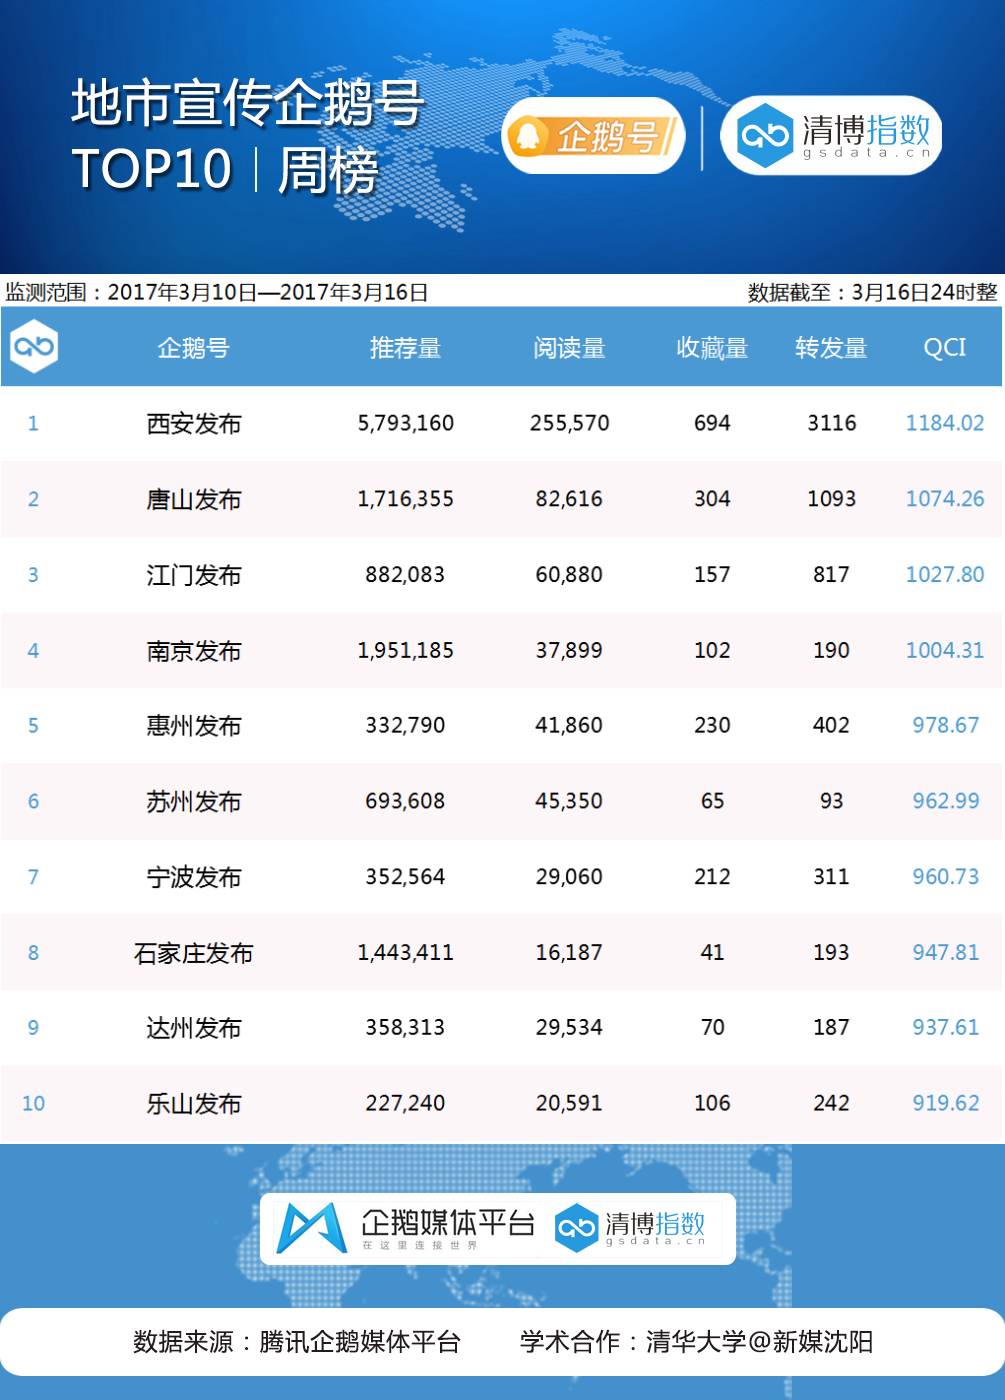Check the 转发量 column selector
The height and width of the screenshot is (1400, 1005).
830,347
